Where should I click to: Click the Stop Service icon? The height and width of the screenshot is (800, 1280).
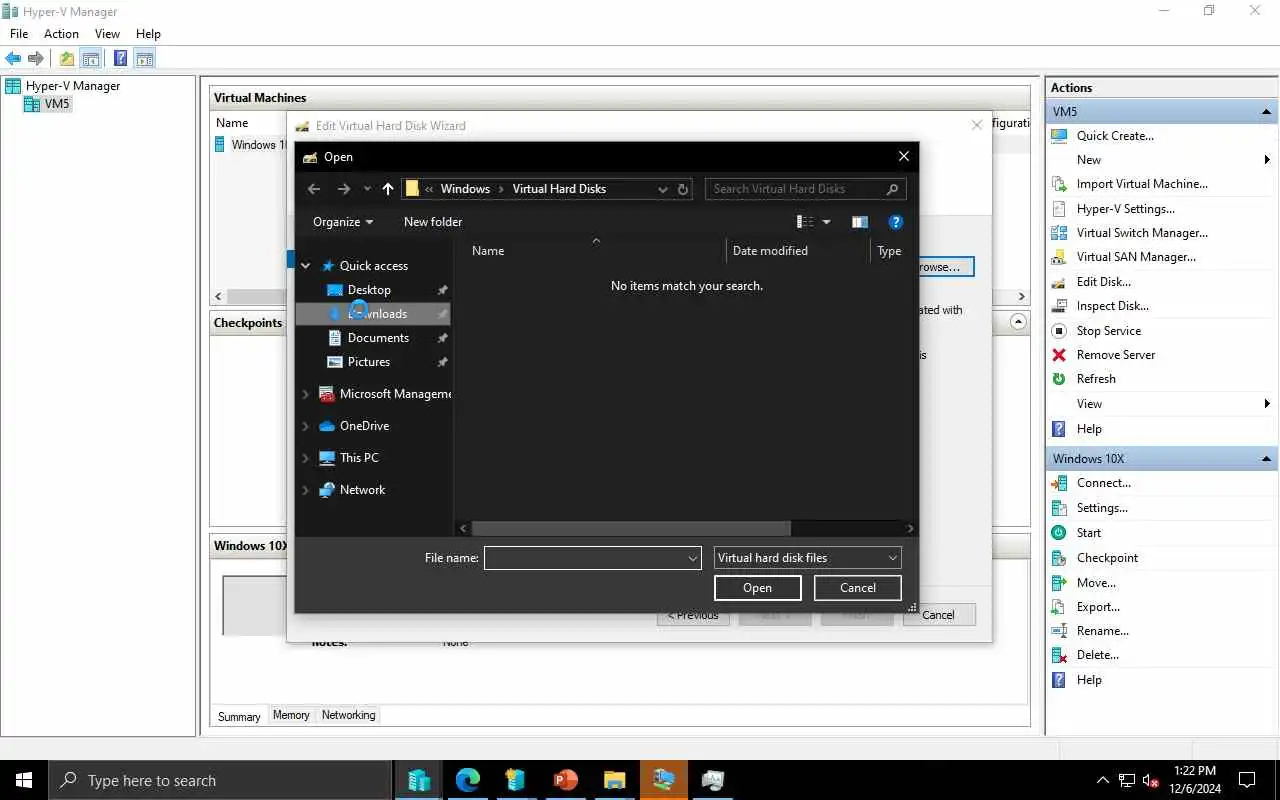pos(1059,331)
